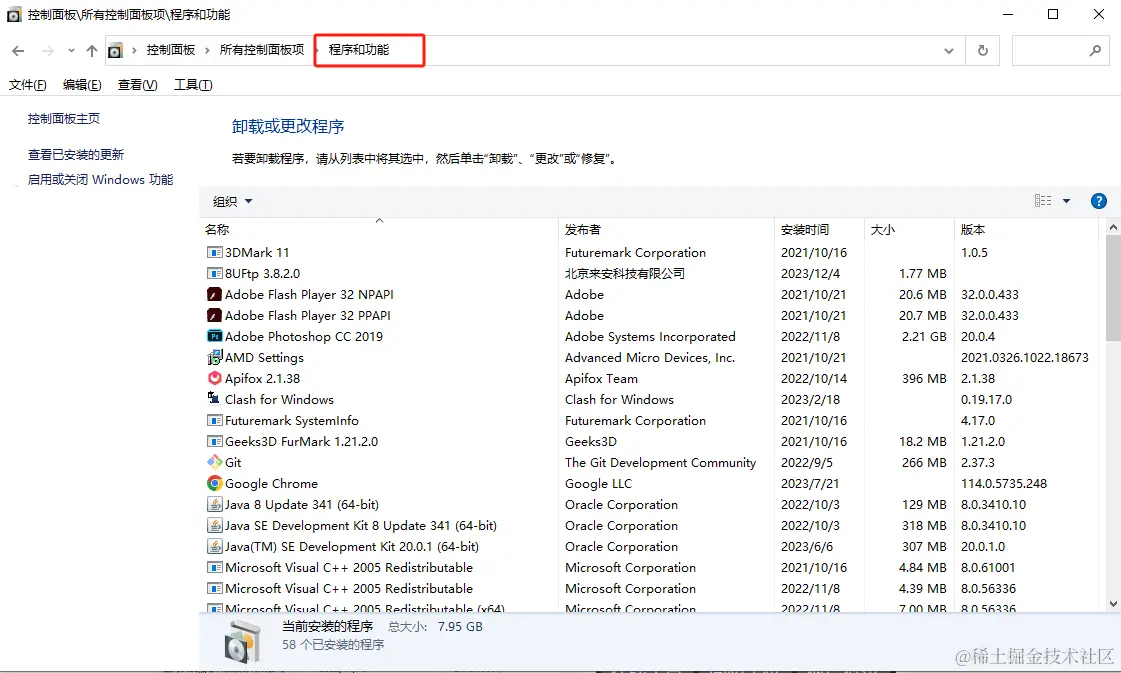Screen dimensions: 1121x673
Task: Select Microsoft Visual C++ 2005 Redistributable 8.0.61001 row
Action: coord(649,568)
